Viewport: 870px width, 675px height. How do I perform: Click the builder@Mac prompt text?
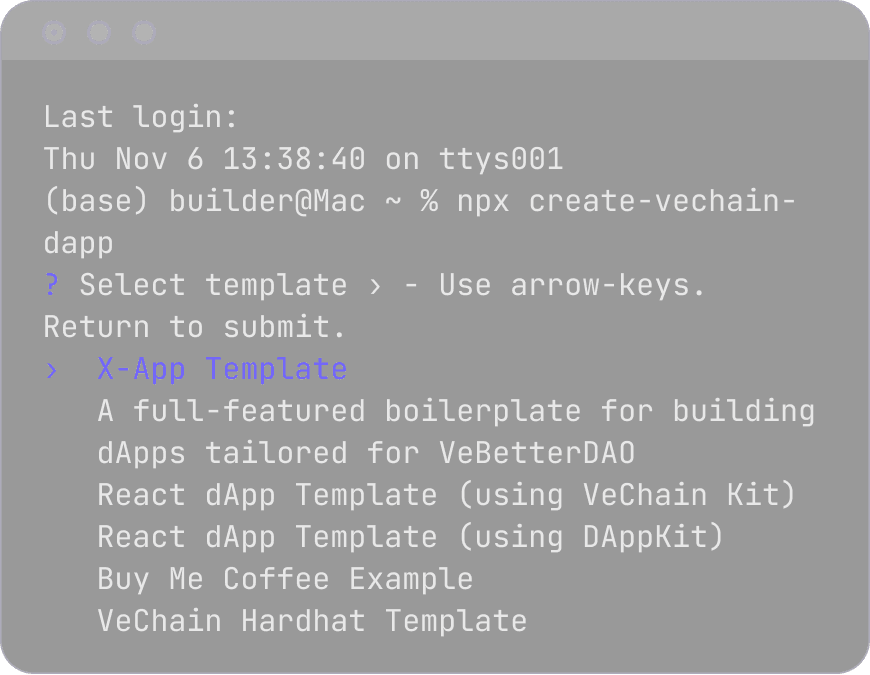[x=266, y=201]
